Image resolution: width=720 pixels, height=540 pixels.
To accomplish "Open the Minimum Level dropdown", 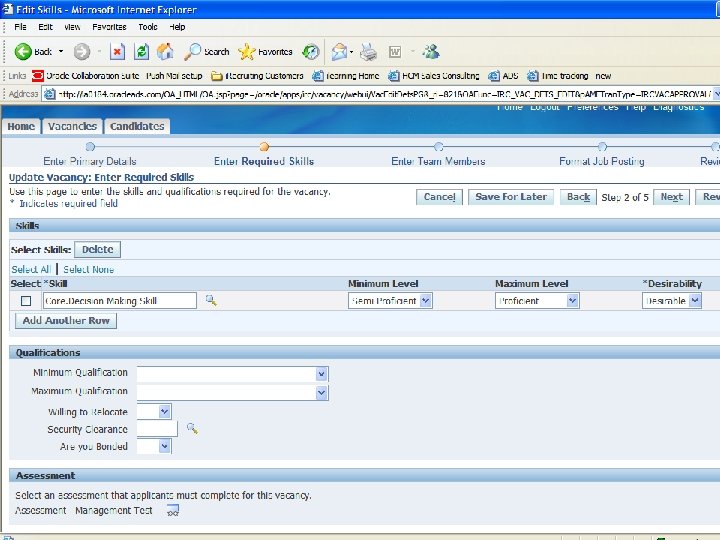I will tap(390, 301).
